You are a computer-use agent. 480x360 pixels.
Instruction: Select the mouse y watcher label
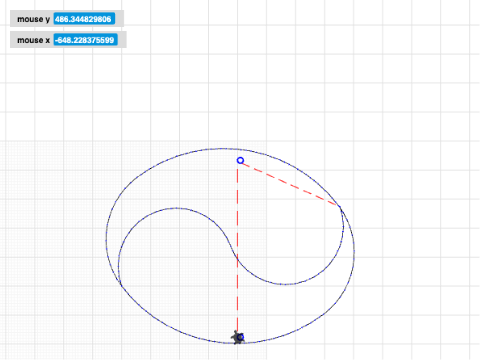pos(33,19)
